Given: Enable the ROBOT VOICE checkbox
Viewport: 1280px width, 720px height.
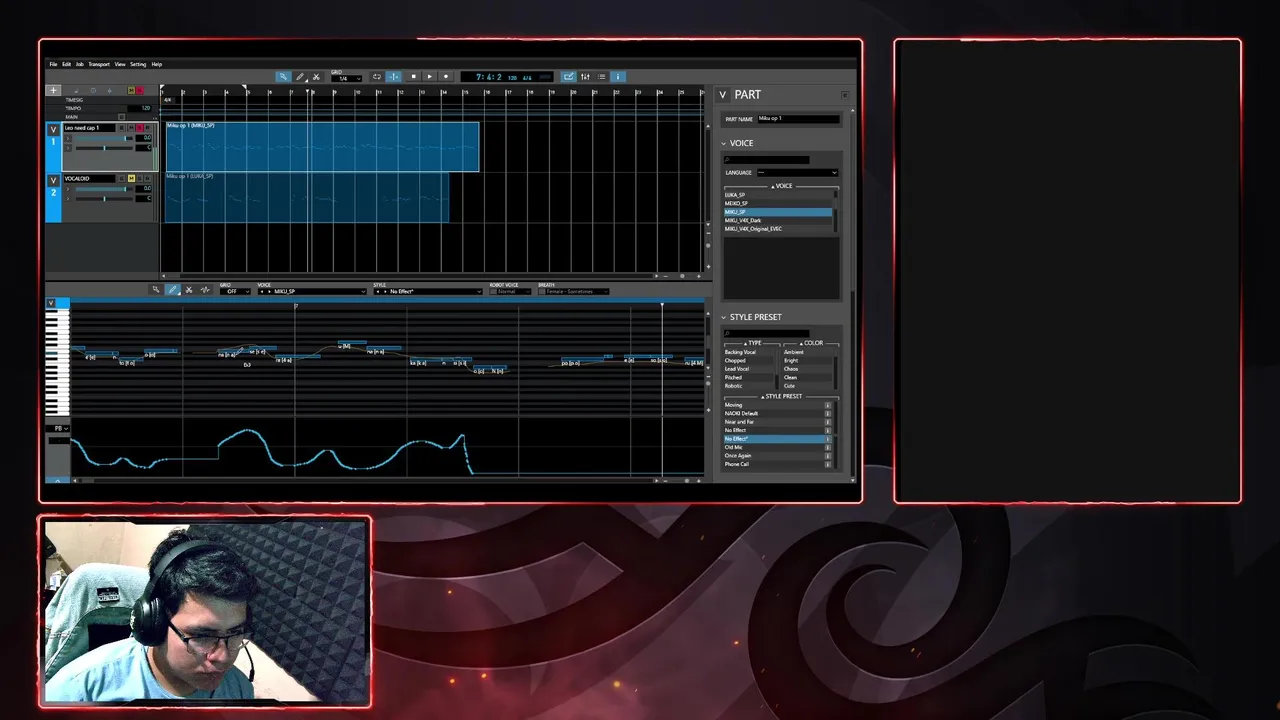Looking at the screenshot, I should [x=494, y=291].
